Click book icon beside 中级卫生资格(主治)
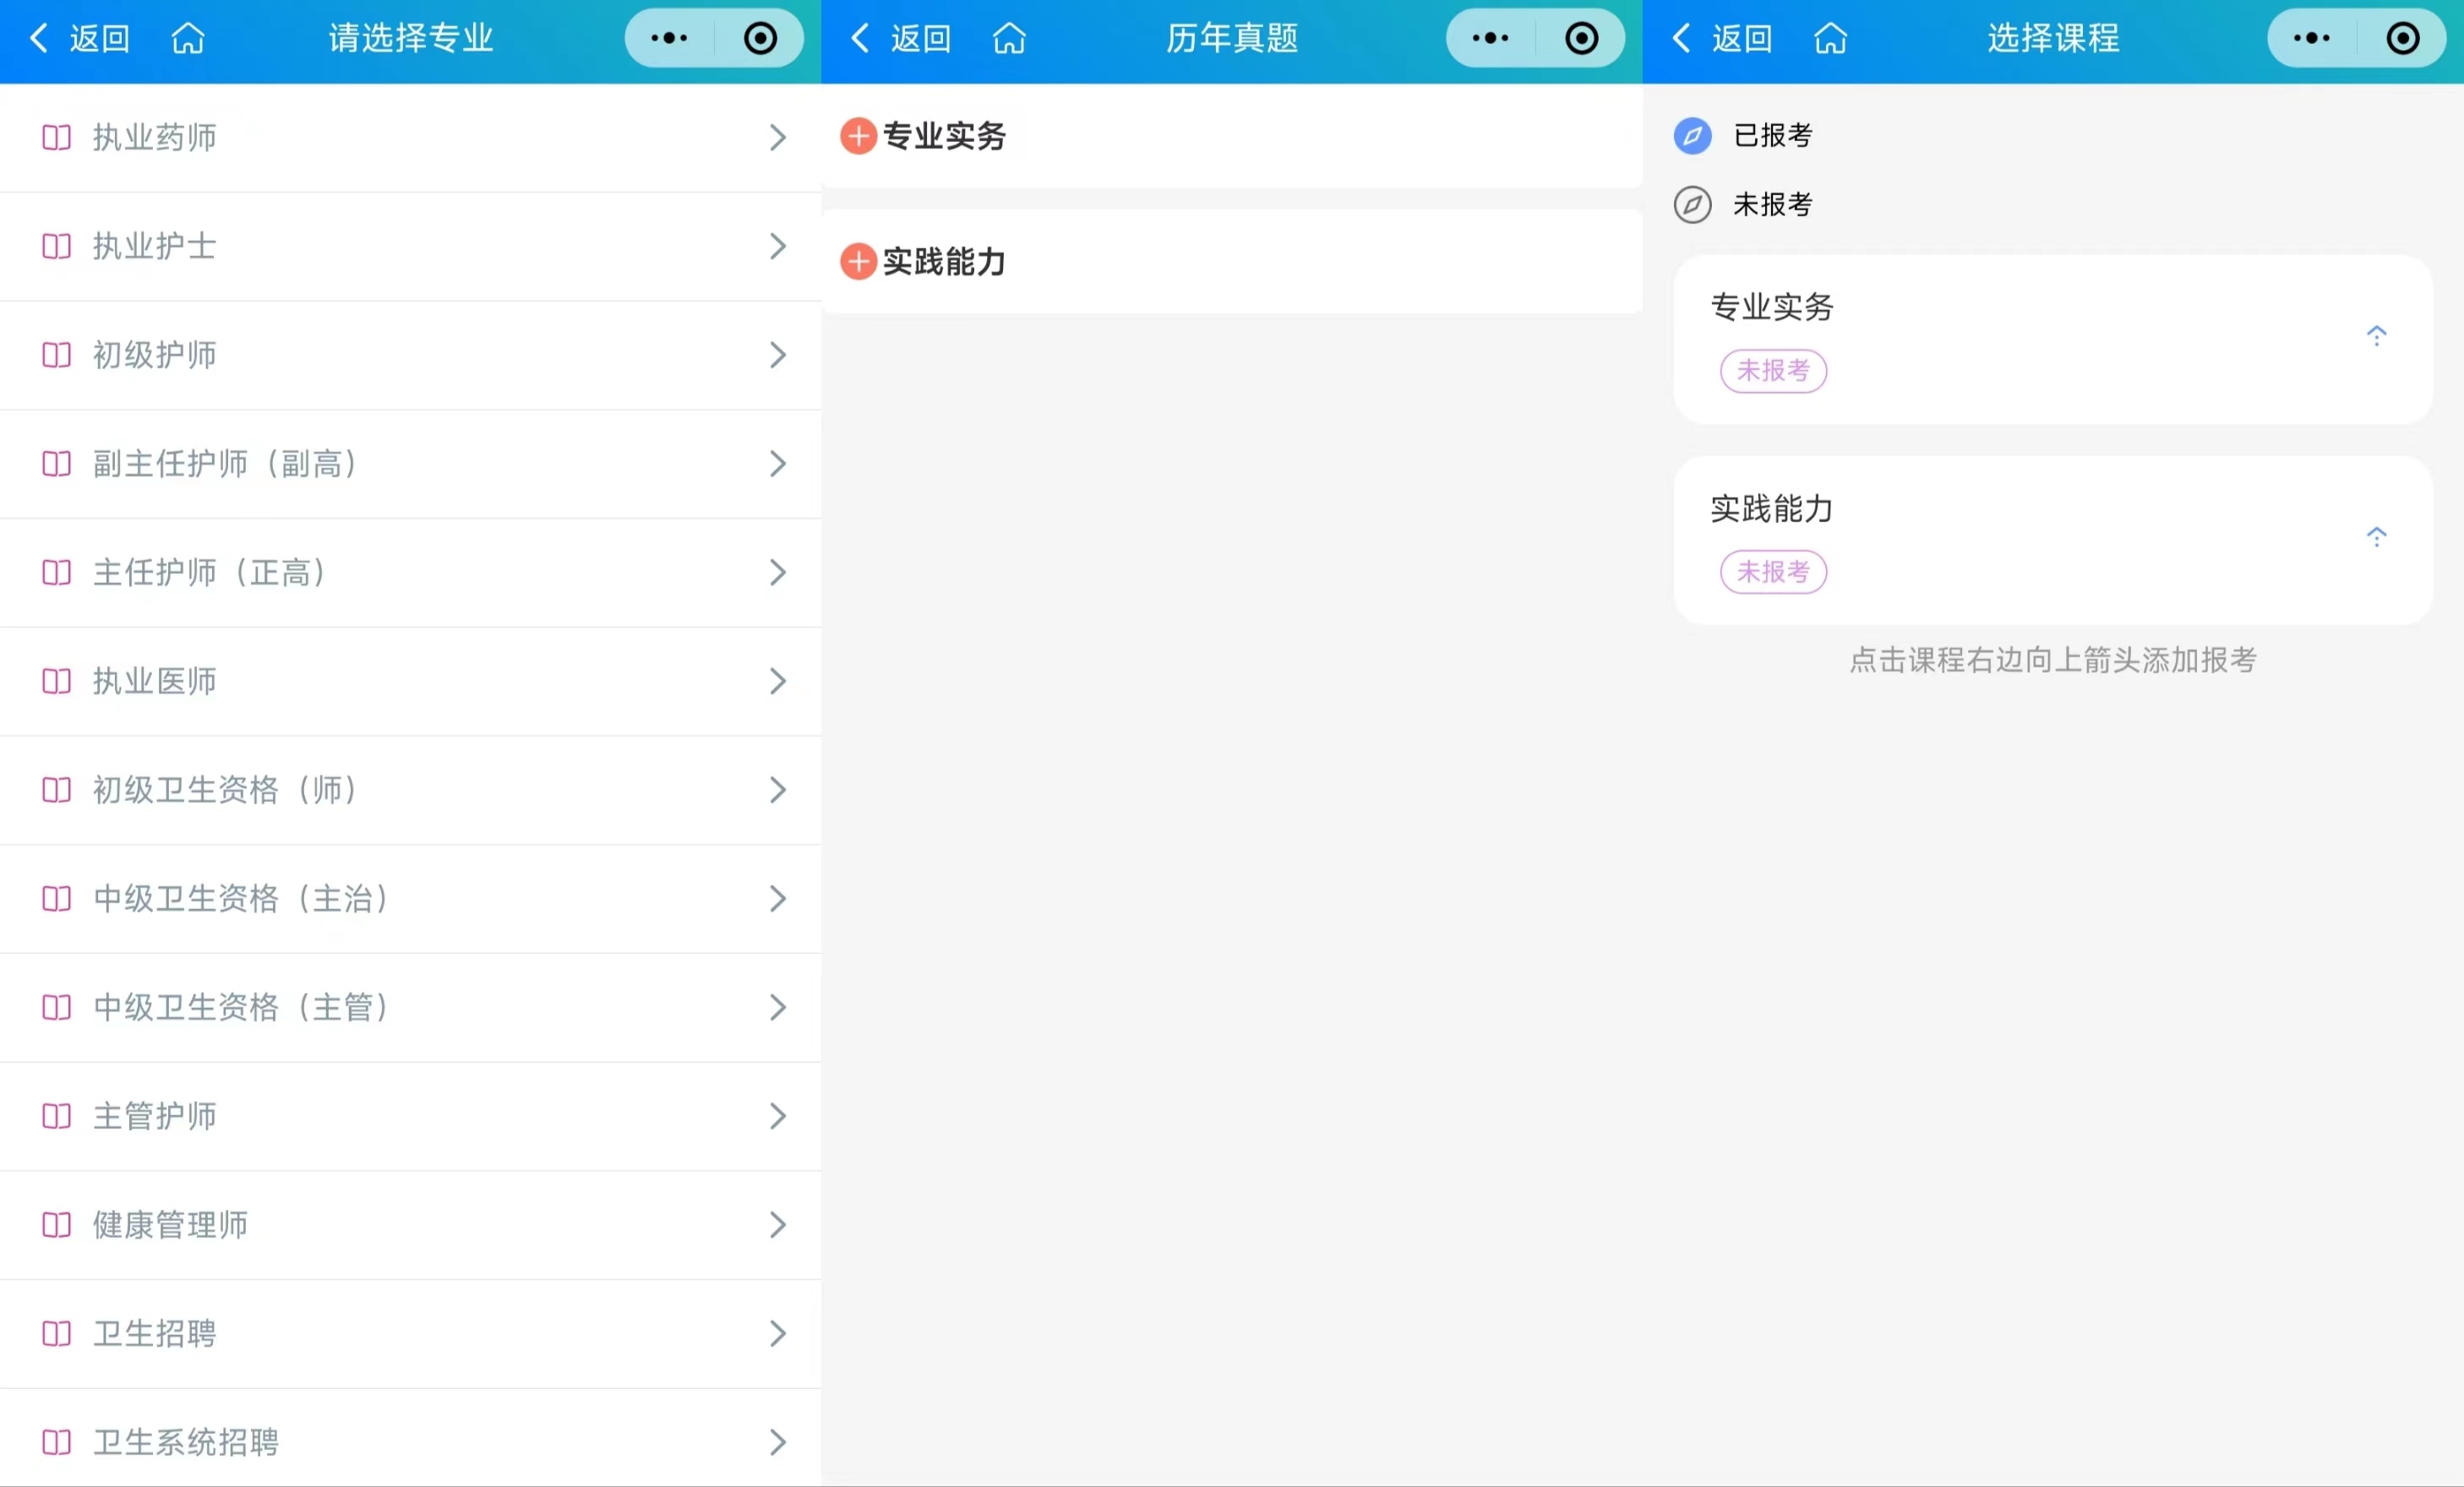Screen dimensions: 2464x1487 click(57, 899)
